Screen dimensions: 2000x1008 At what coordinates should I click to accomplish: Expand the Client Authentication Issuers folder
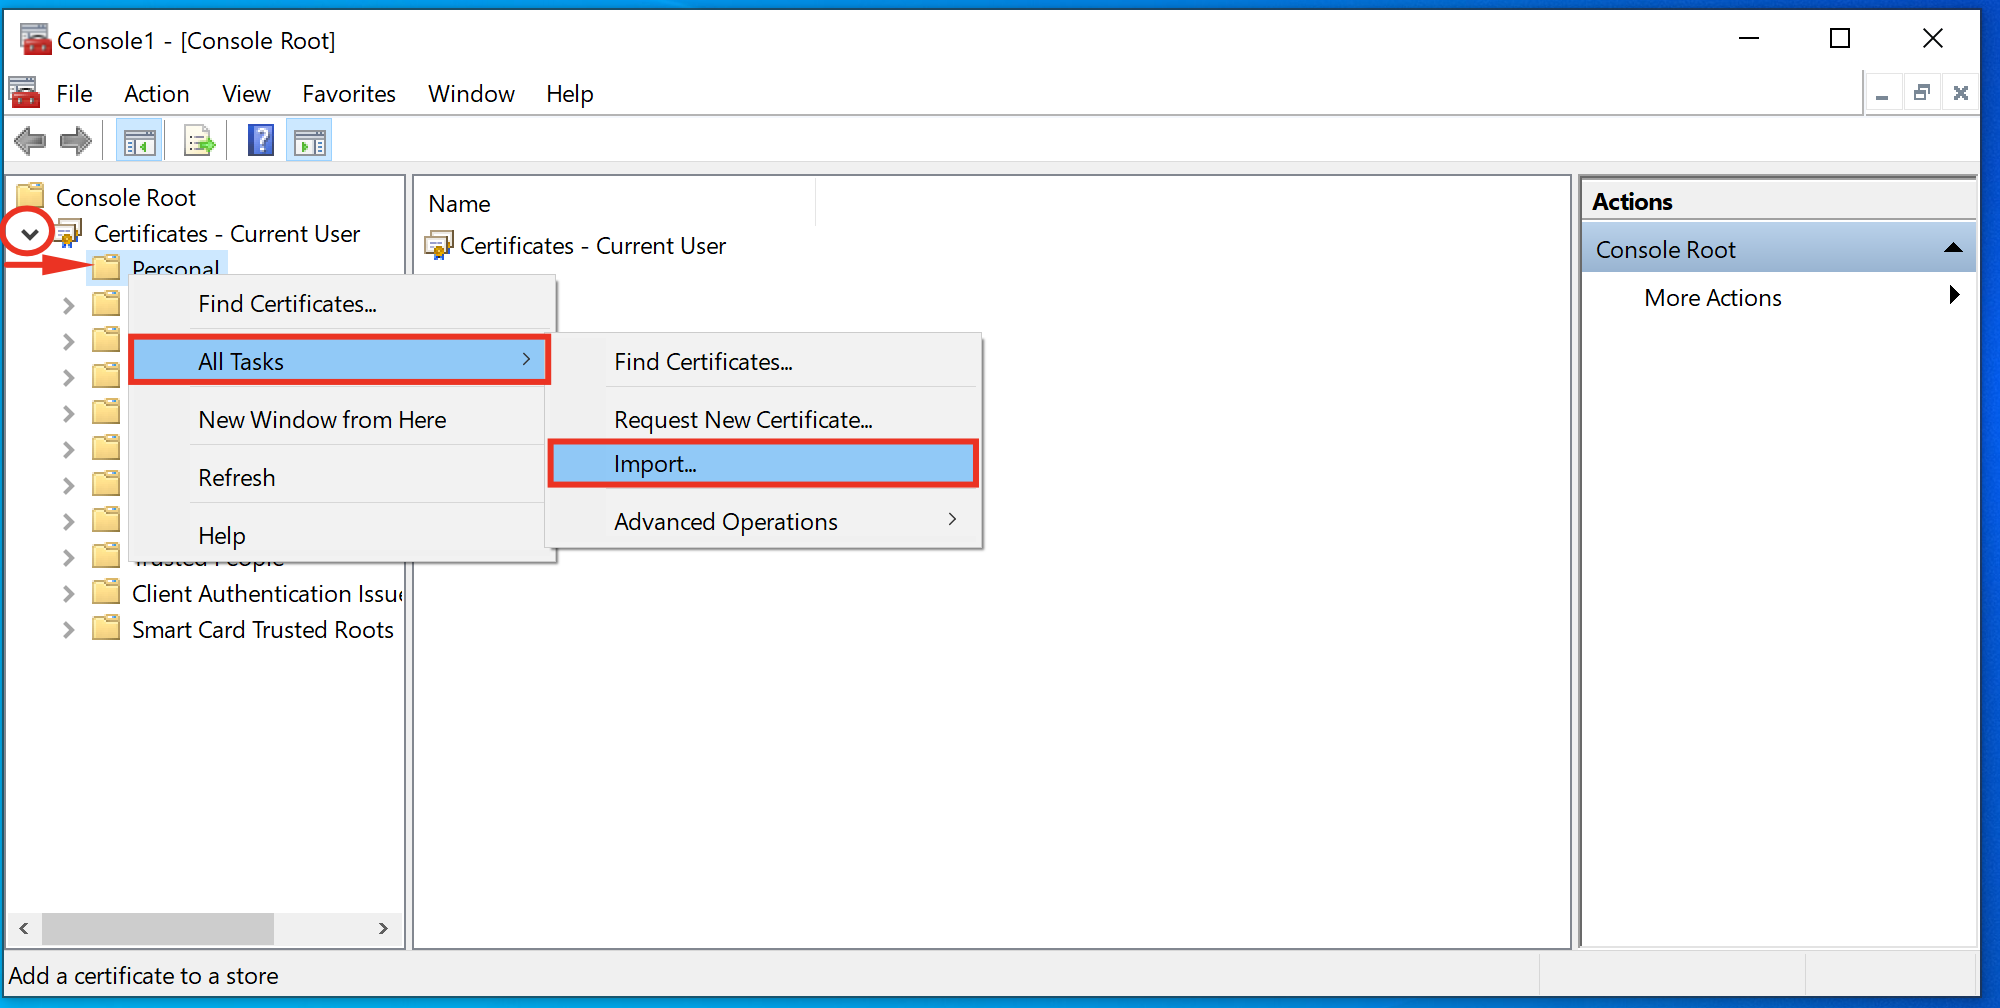coord(68,594)
